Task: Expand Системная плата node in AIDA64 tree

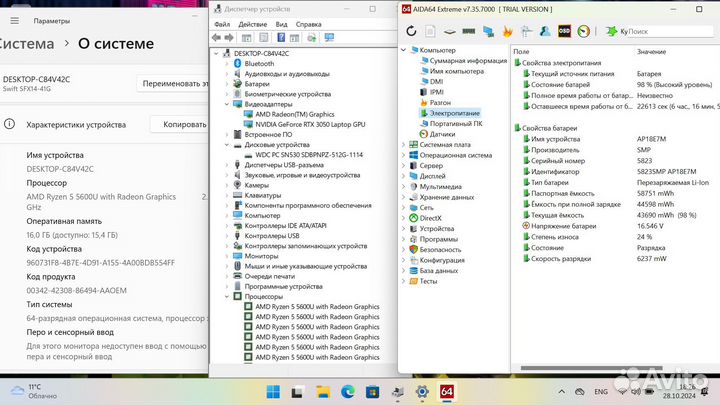Action: [404, 145]
